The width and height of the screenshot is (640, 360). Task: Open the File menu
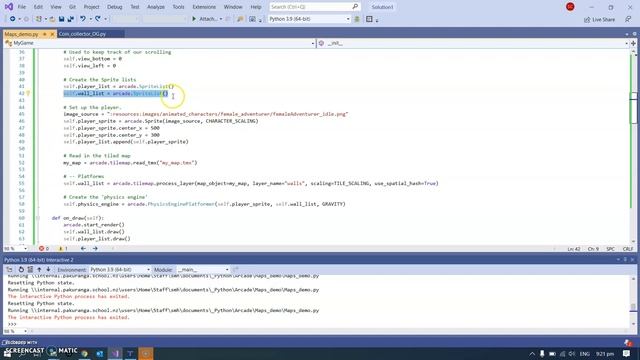coord(22,7)
